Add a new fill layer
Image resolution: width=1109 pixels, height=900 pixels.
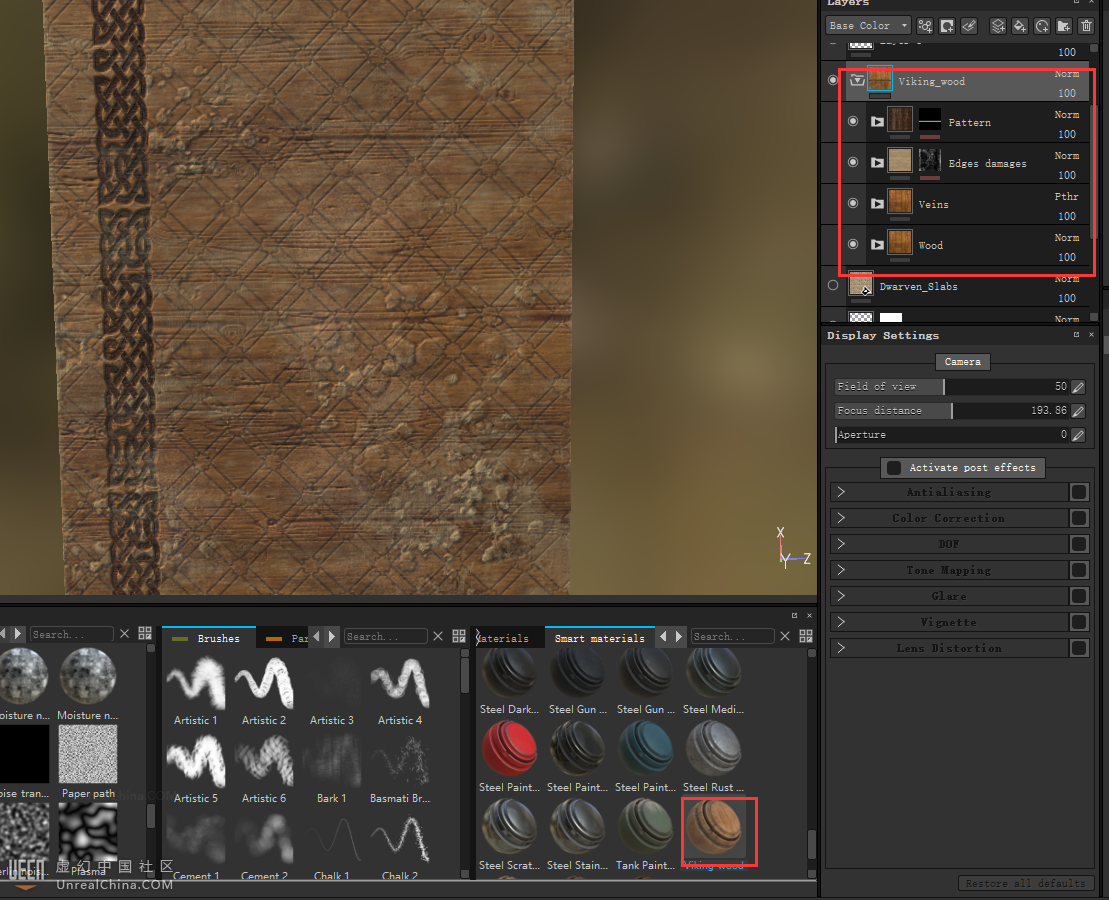(1020, 26)
